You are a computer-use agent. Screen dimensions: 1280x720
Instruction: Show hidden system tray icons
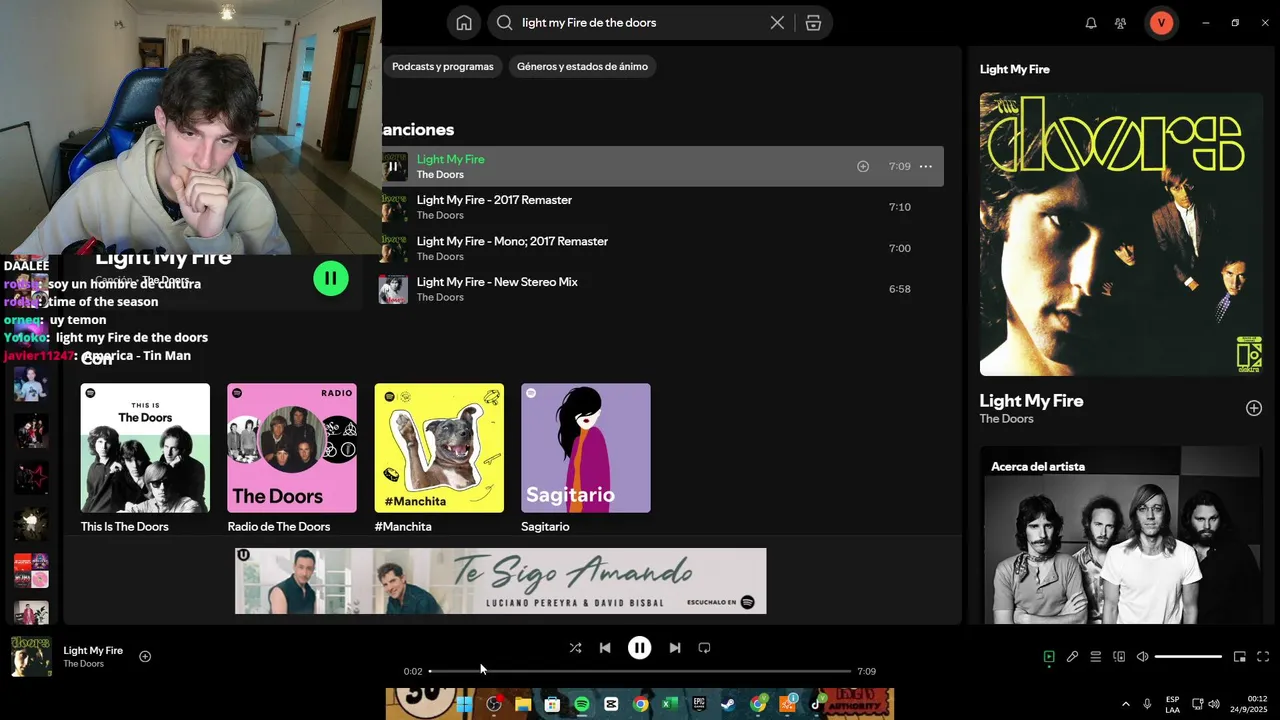pos(1125,704)
